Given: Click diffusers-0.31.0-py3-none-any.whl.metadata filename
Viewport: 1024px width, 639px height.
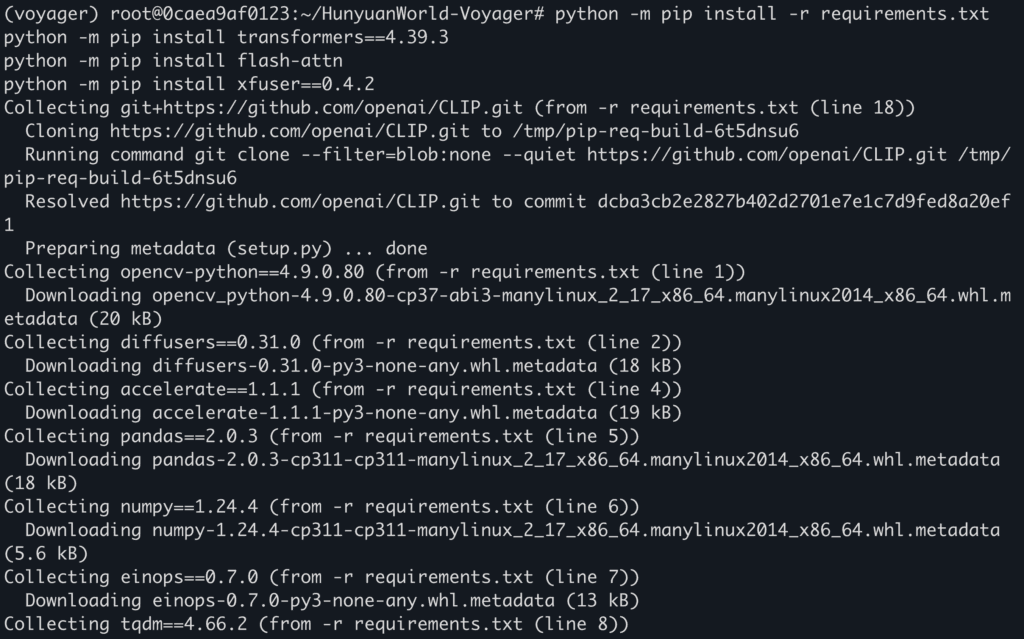Looking at the screenshot, I should 374,367.
